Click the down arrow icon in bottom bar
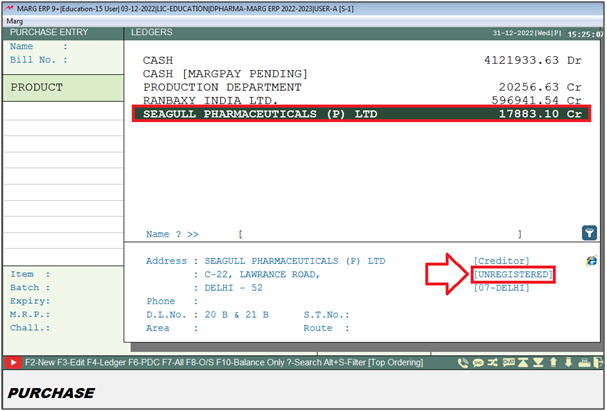This screenshot has height=411, width=607. coord(568,362)
